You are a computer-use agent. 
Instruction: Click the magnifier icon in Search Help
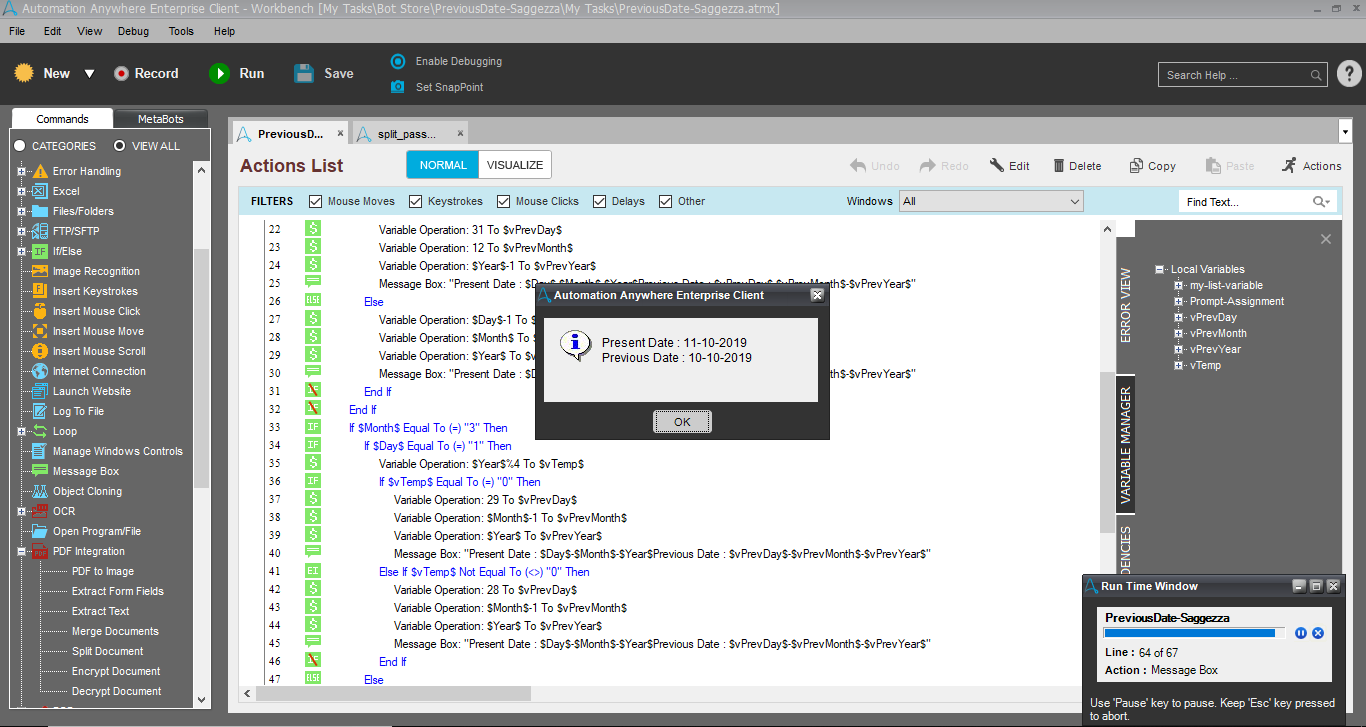tap(1317, 75)
